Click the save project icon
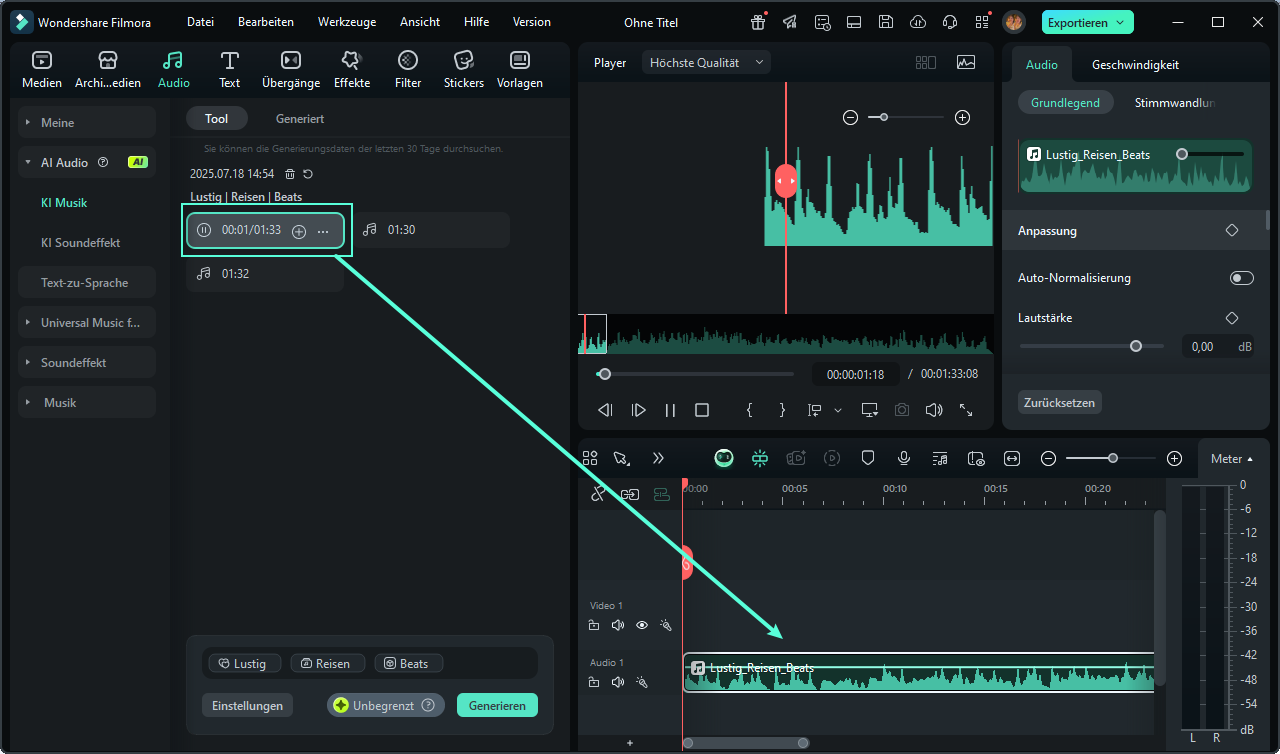Screen dimensions: 1280x754 pyautogui.click(x=886, y=22)
